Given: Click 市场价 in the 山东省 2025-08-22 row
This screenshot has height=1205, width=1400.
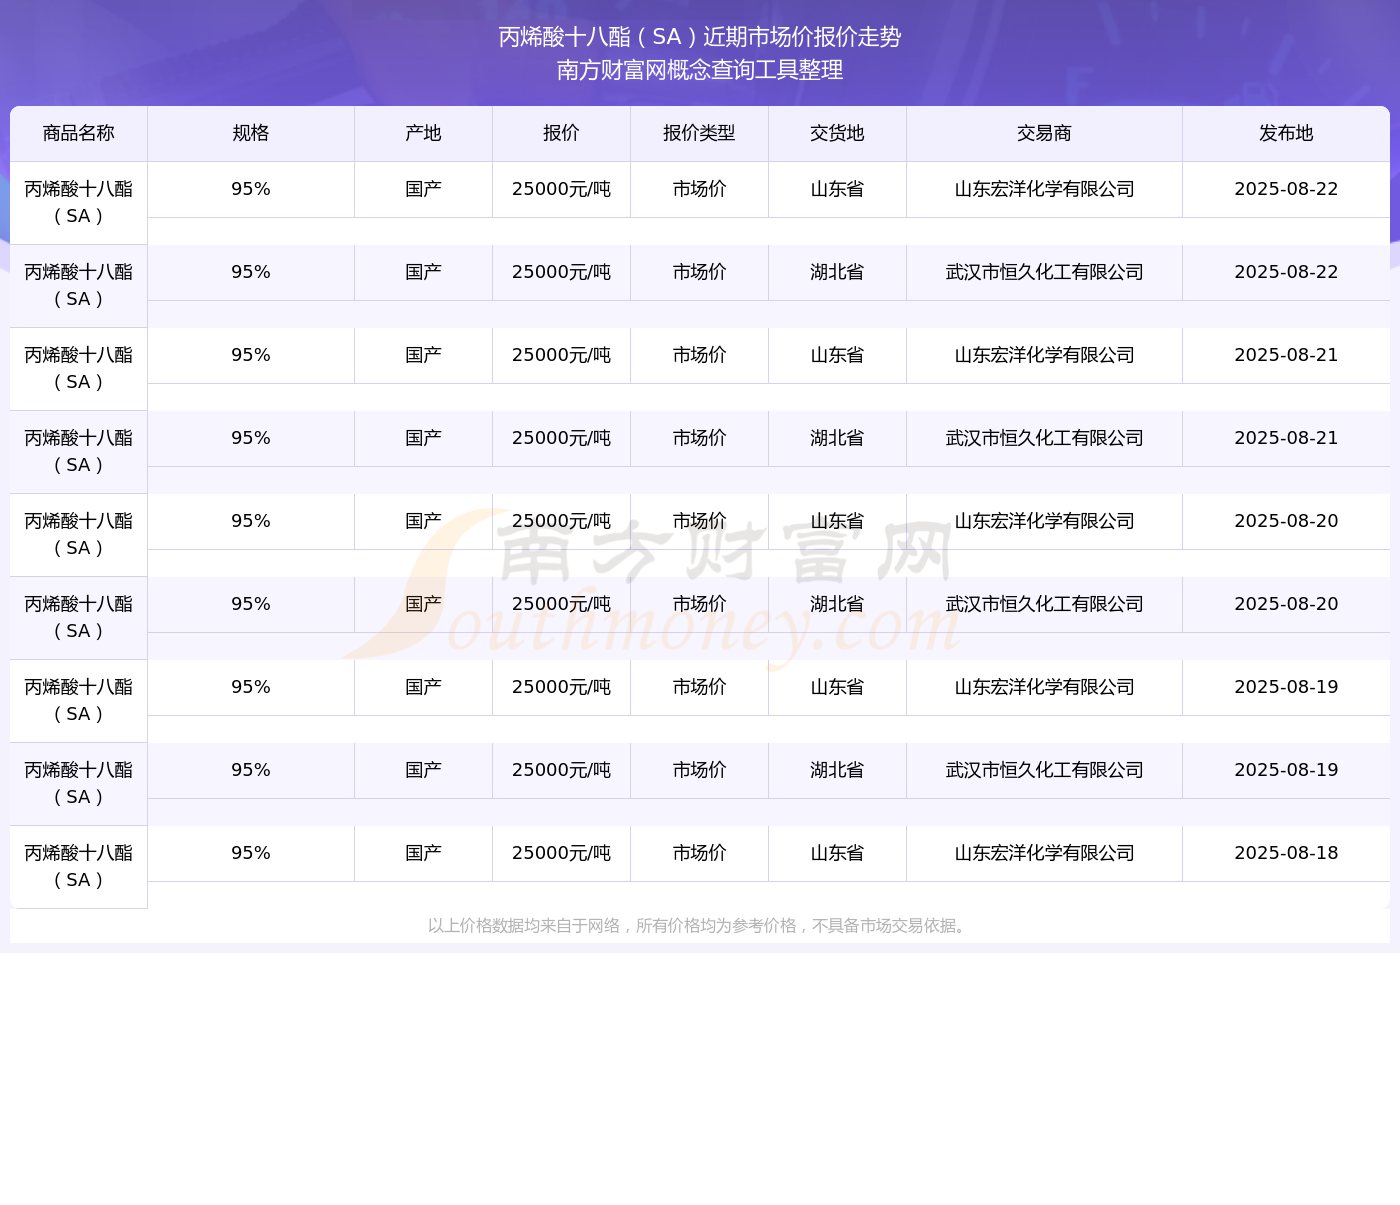Looking at the screenshot, I should tap(700, 189).
